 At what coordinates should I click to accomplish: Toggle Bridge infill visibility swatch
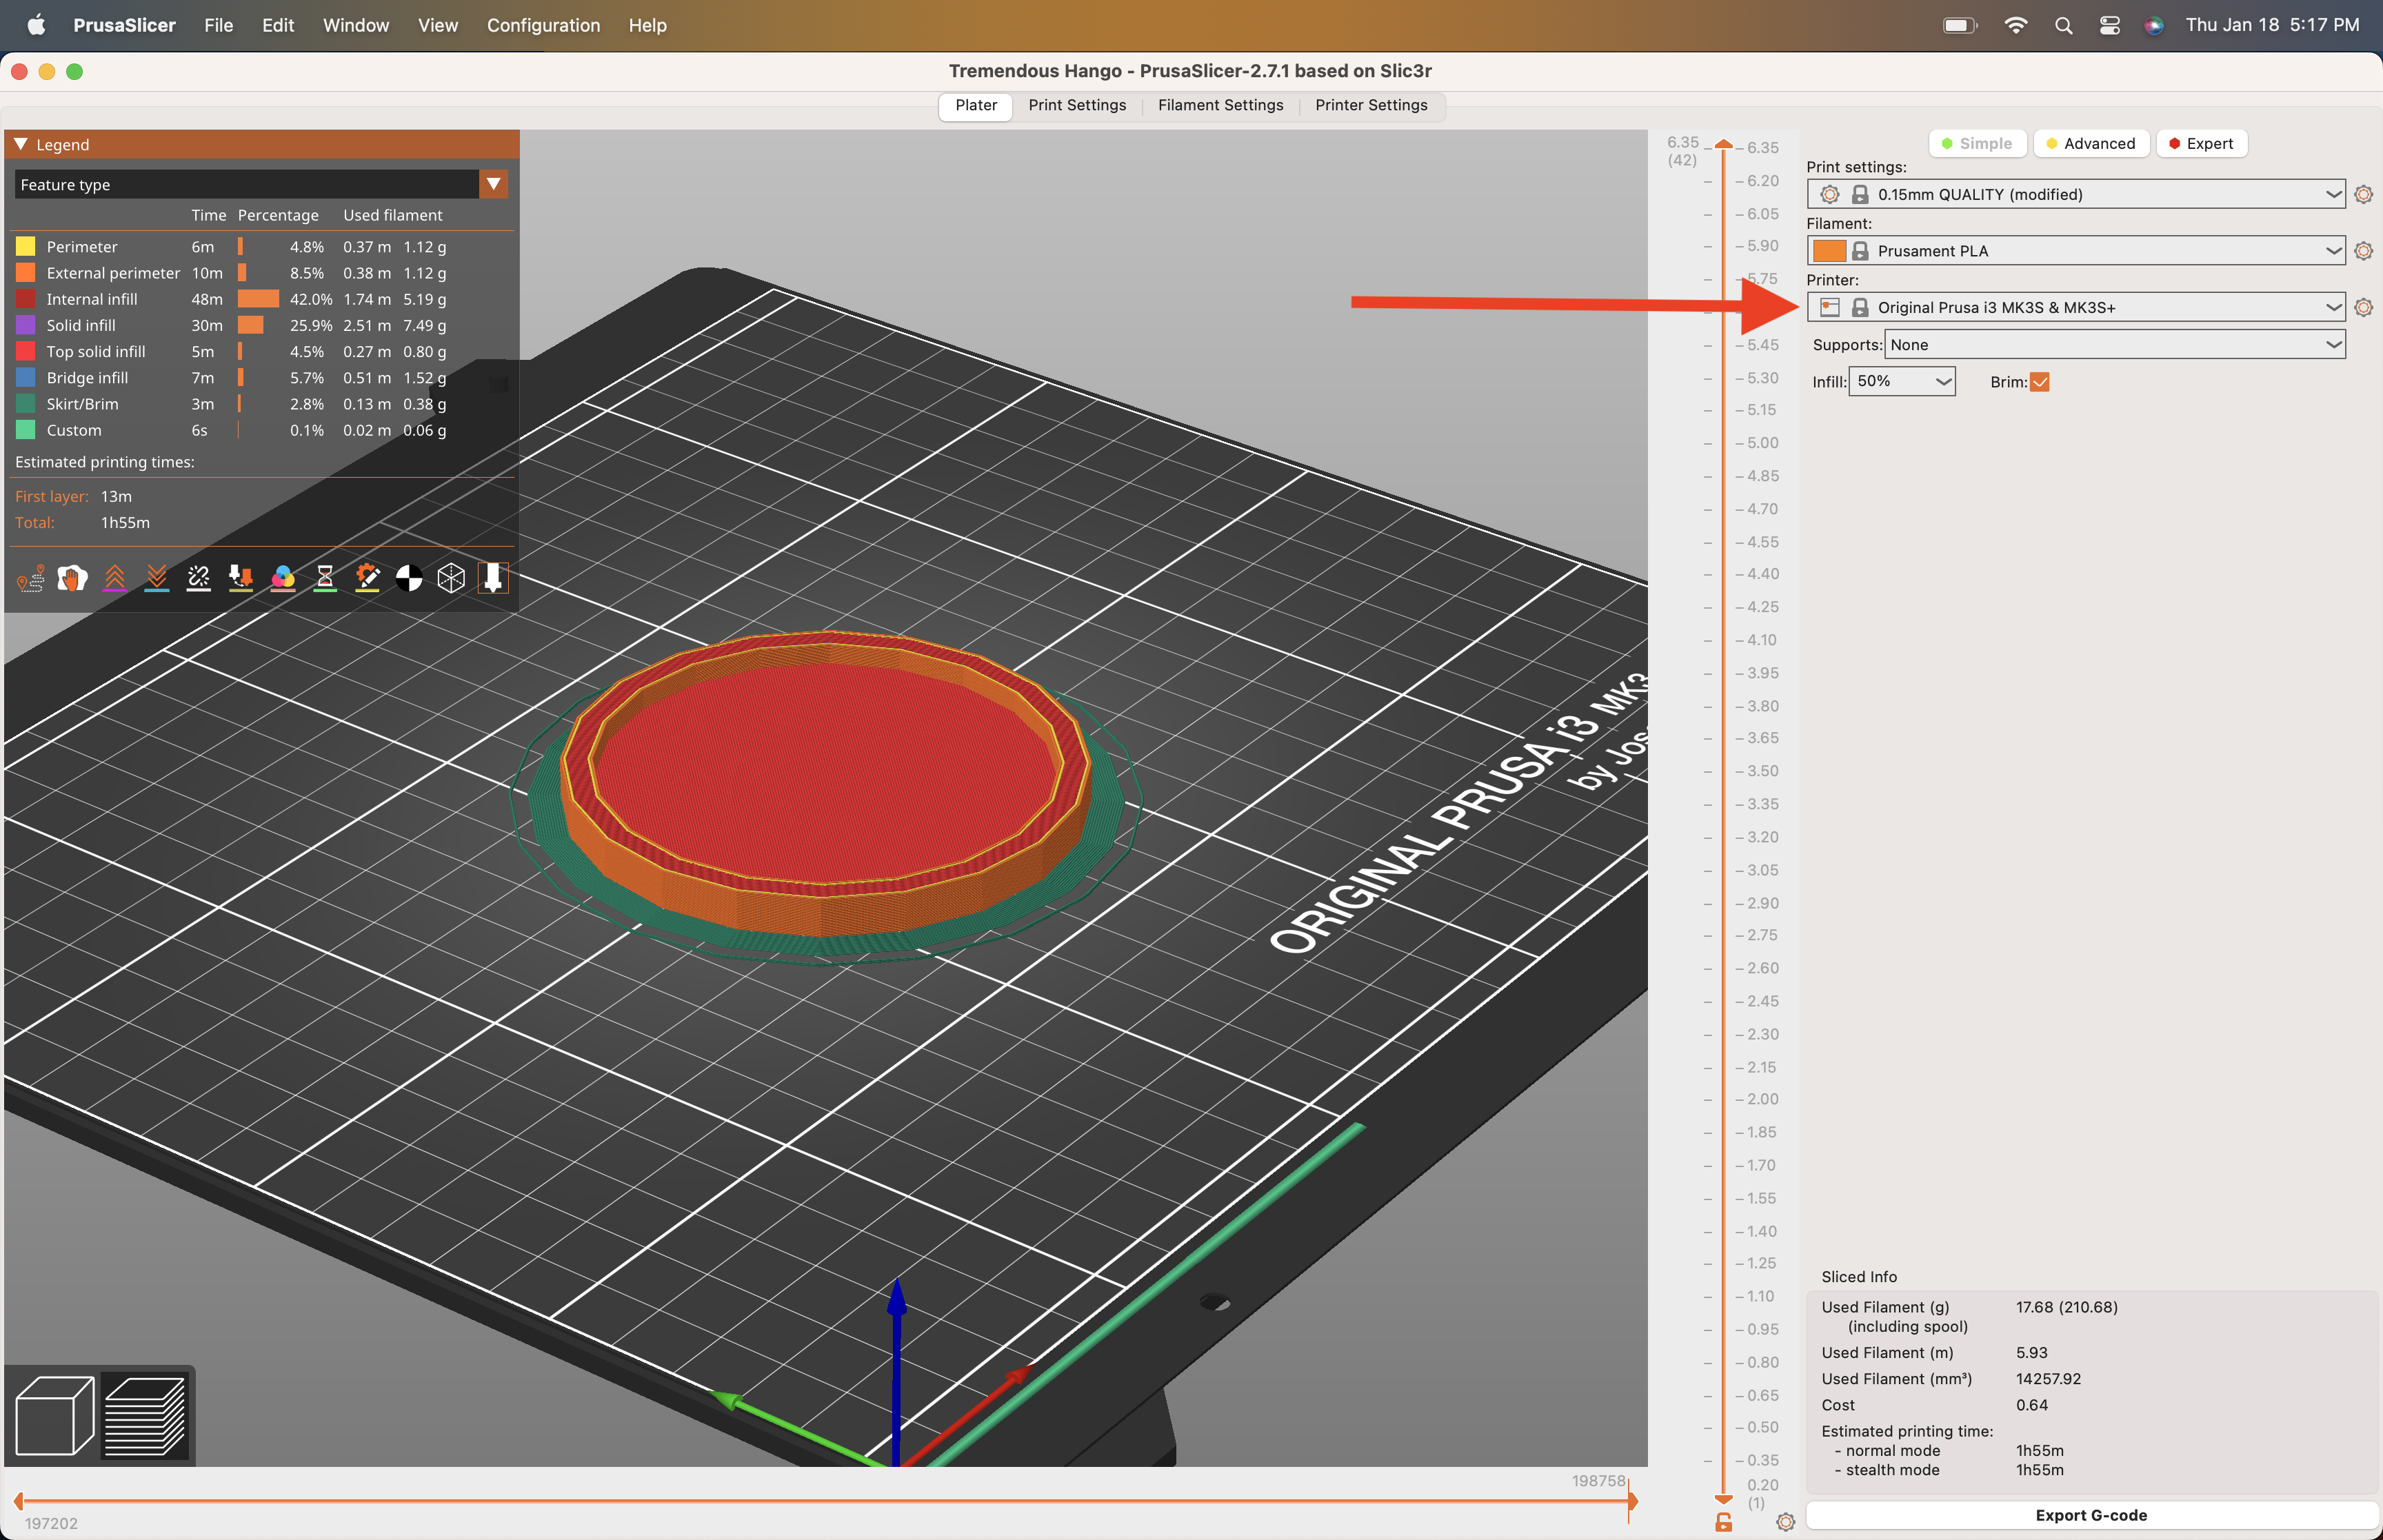tap(26, 377)
